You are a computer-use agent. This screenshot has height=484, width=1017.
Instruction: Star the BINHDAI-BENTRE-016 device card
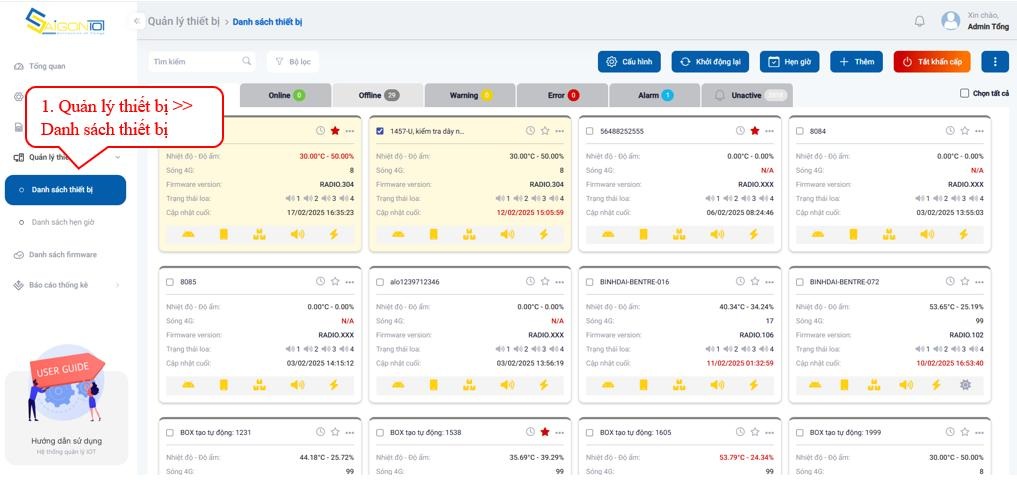(754, 282)
